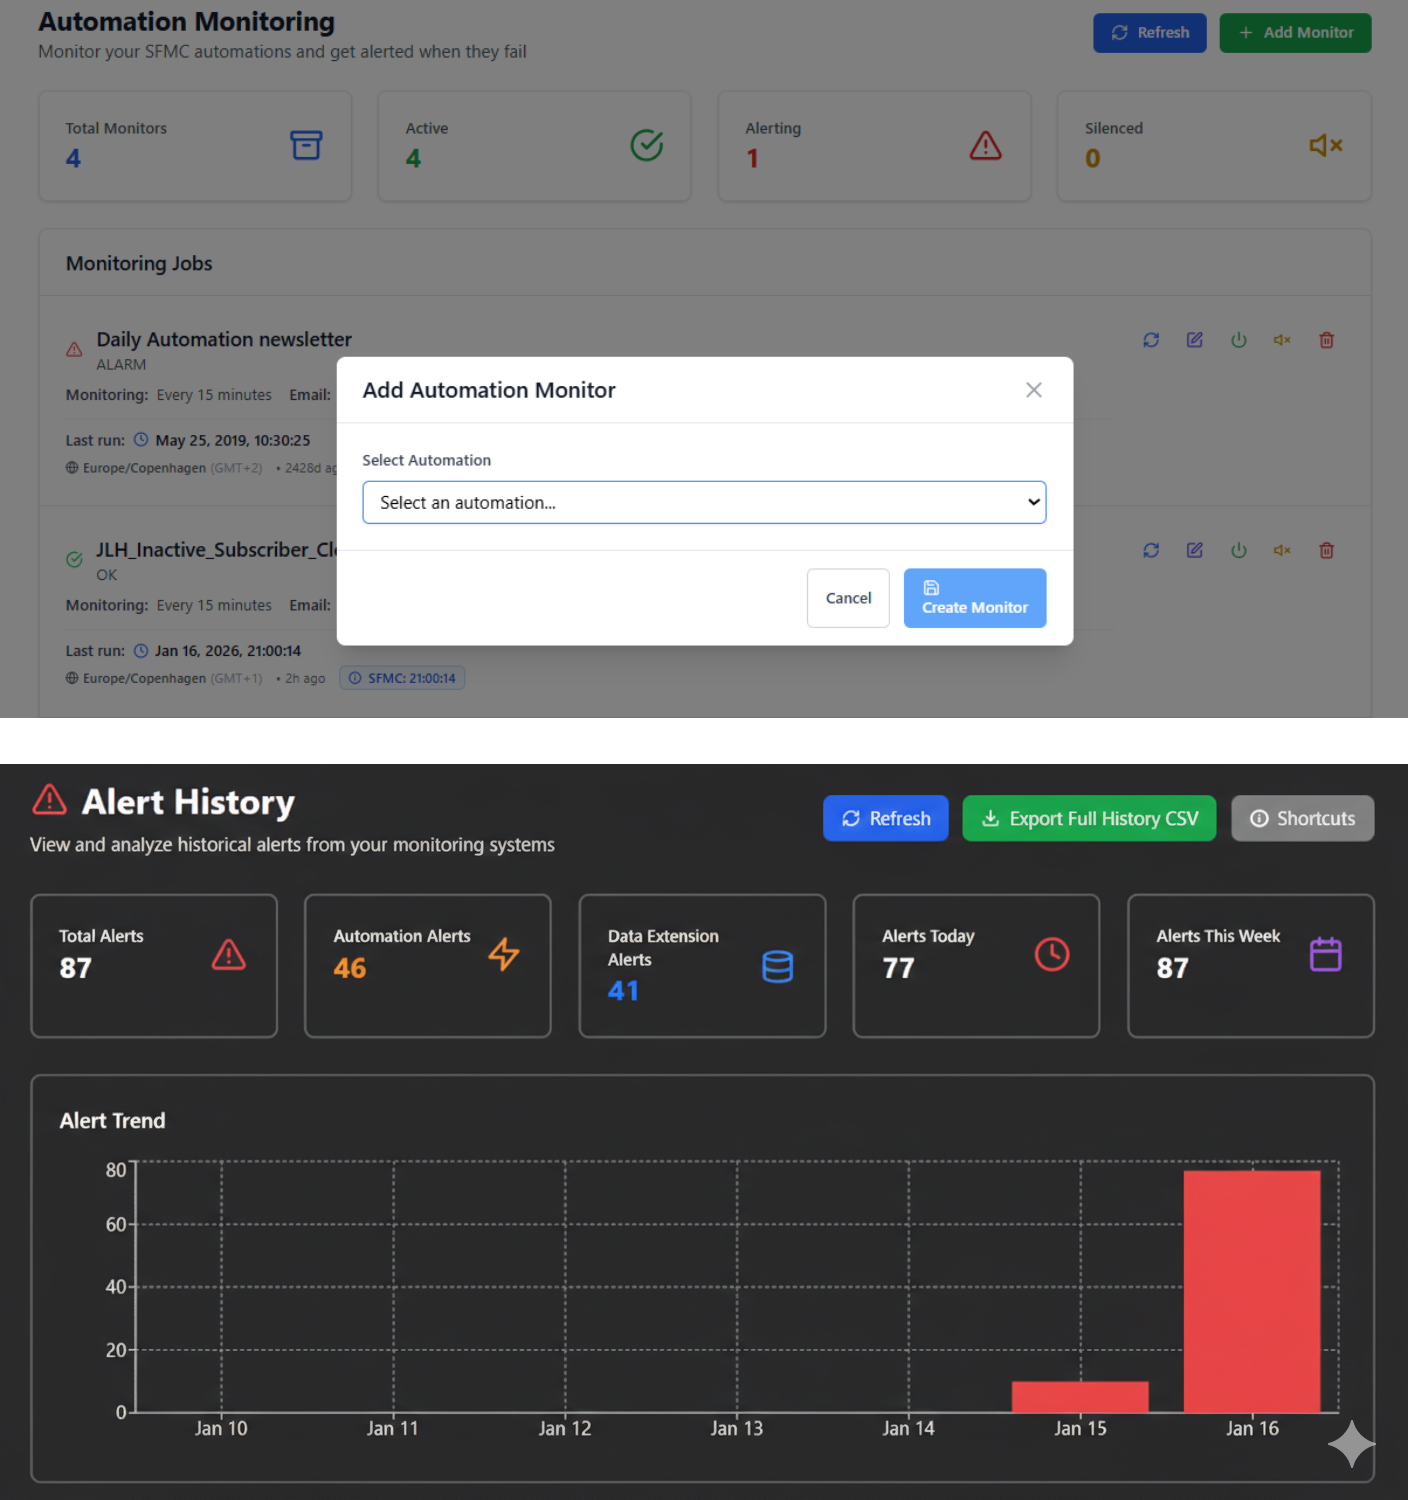Open the Select an automation dropdown
Image resolution: width=1408 pixels, height=1500 pixels.
[704, 502]
